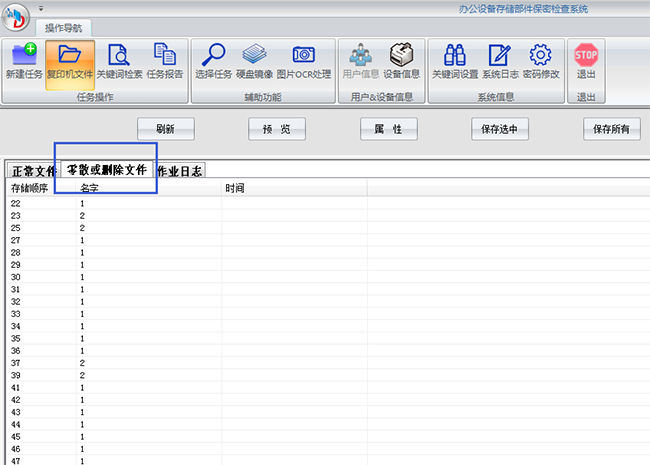The height and width of the screenshot is (465, 650).
Task: Click 选择任务 magnifier icon
Action: pyautogui.click(x=213, y=62)
